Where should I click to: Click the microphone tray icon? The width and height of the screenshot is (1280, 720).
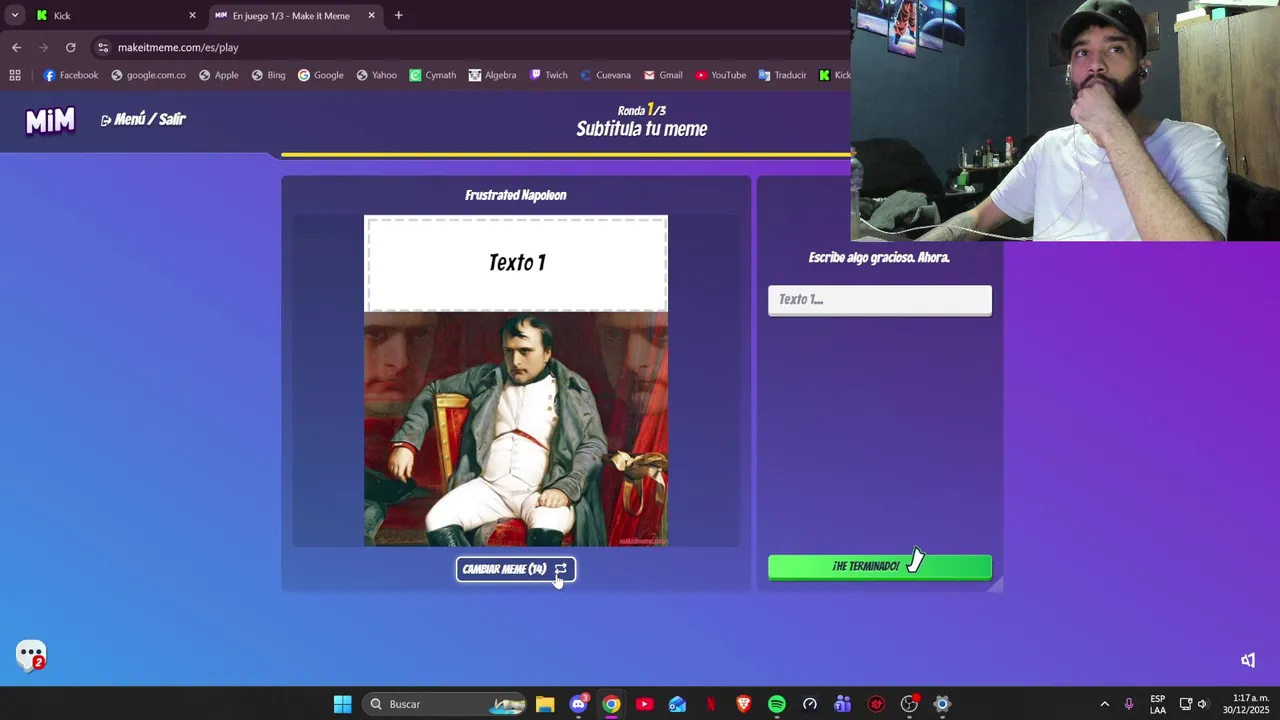(x=1129, y=704)
